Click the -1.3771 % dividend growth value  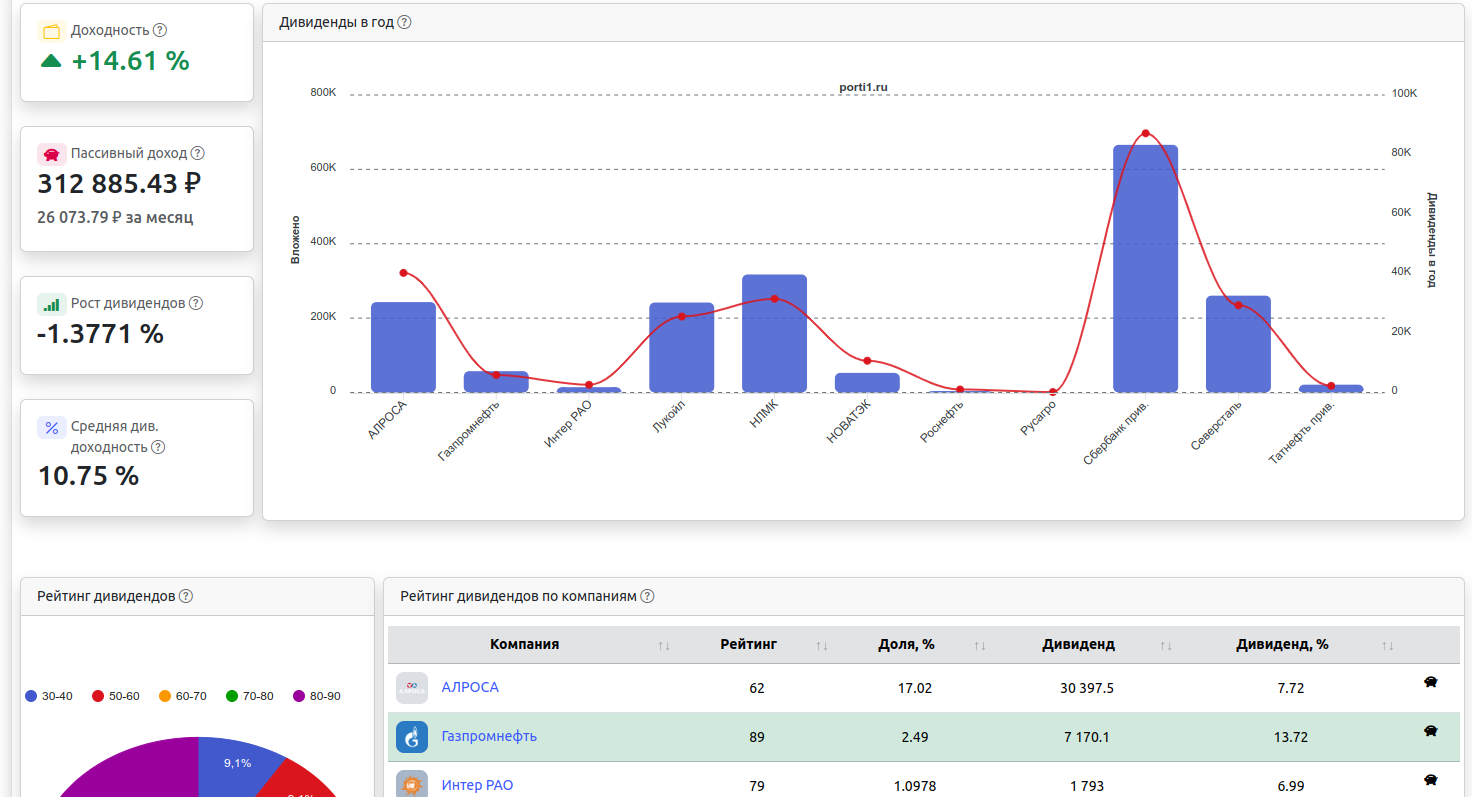tap(100, 334)
